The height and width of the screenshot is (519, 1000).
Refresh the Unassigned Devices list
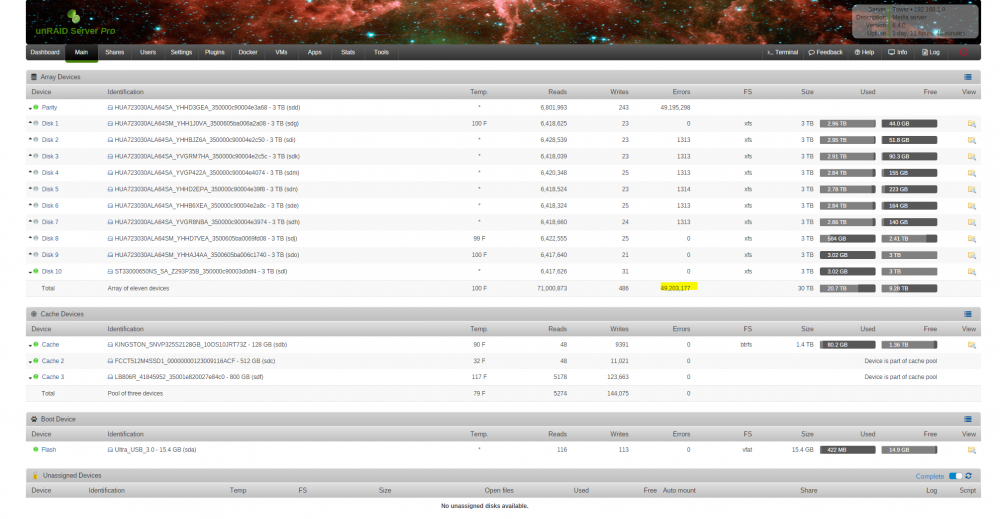click(x=969, y=476)
